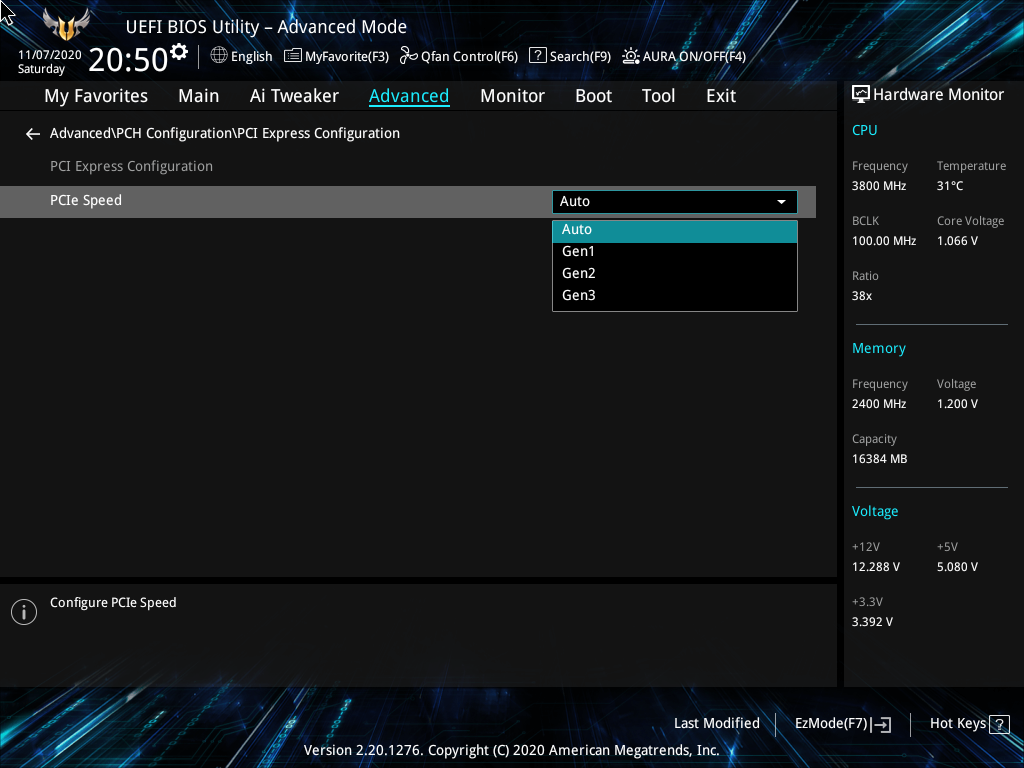This screenshot has height=768, width=1024.
Task: Click the 20:50 clock display
Action: point(129,59)
